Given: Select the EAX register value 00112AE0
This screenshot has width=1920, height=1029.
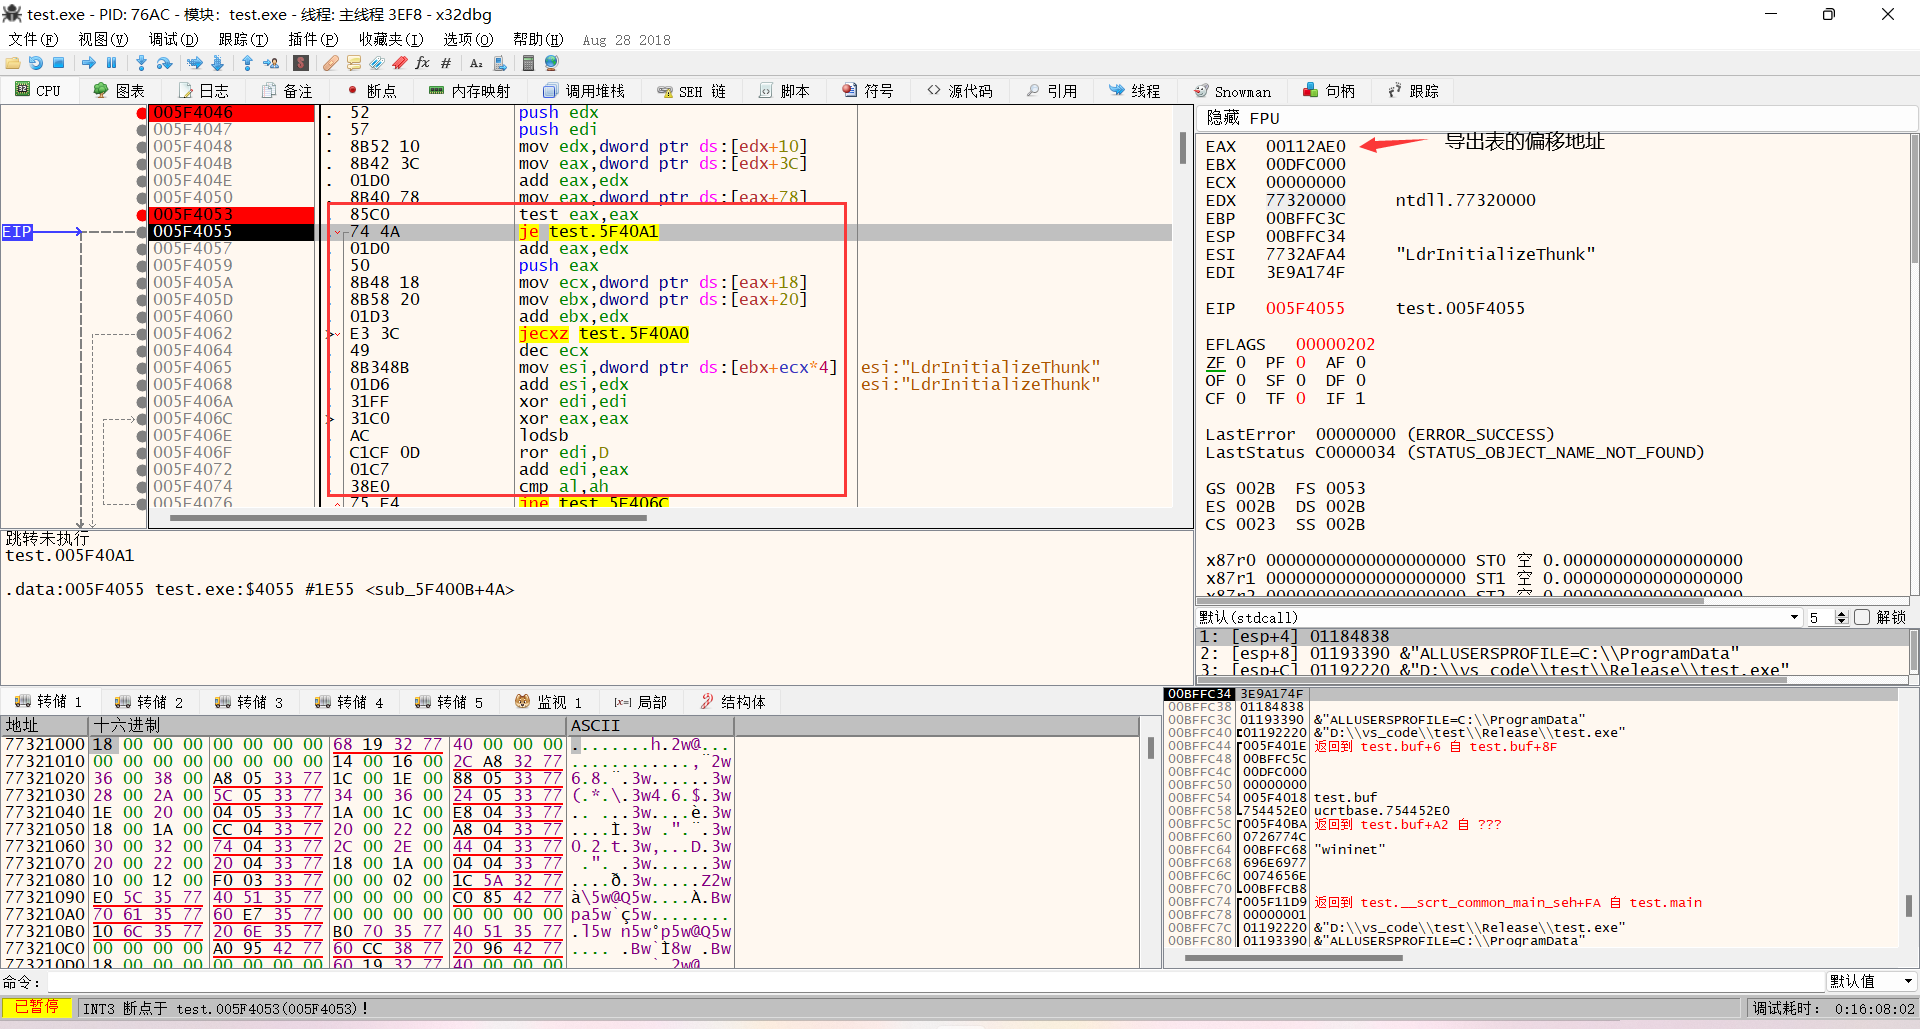Looking at the screenshot, I should tap(1305, 146).
